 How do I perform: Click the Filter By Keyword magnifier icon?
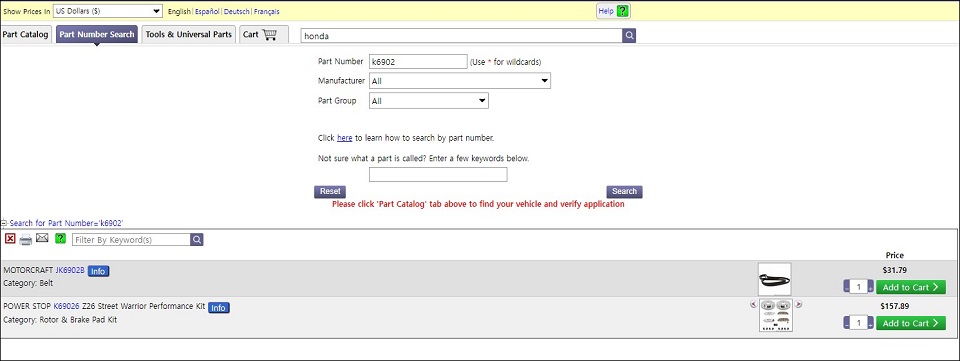click(197, 240)
